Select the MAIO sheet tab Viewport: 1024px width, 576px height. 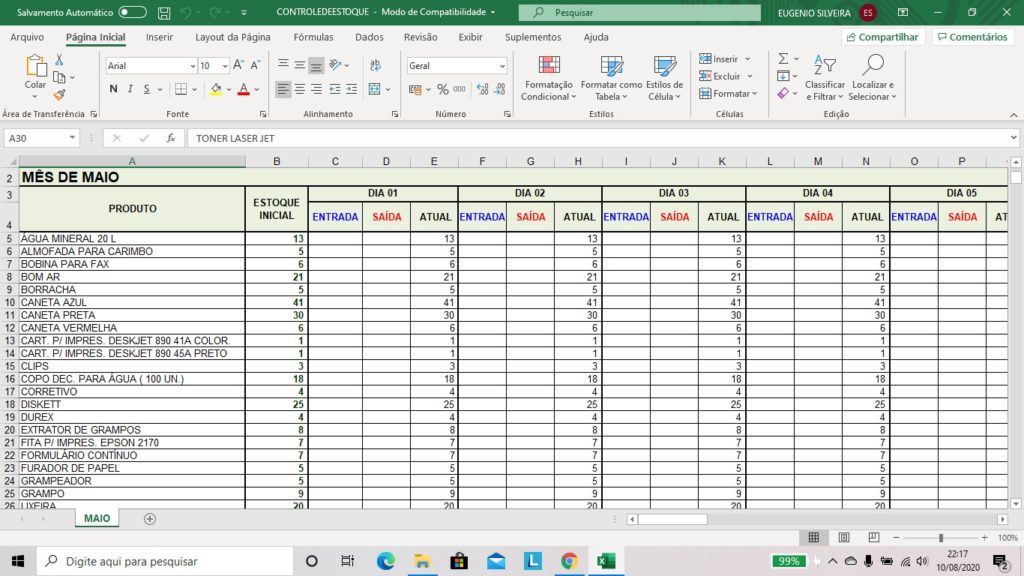click(x=97, y=519)
